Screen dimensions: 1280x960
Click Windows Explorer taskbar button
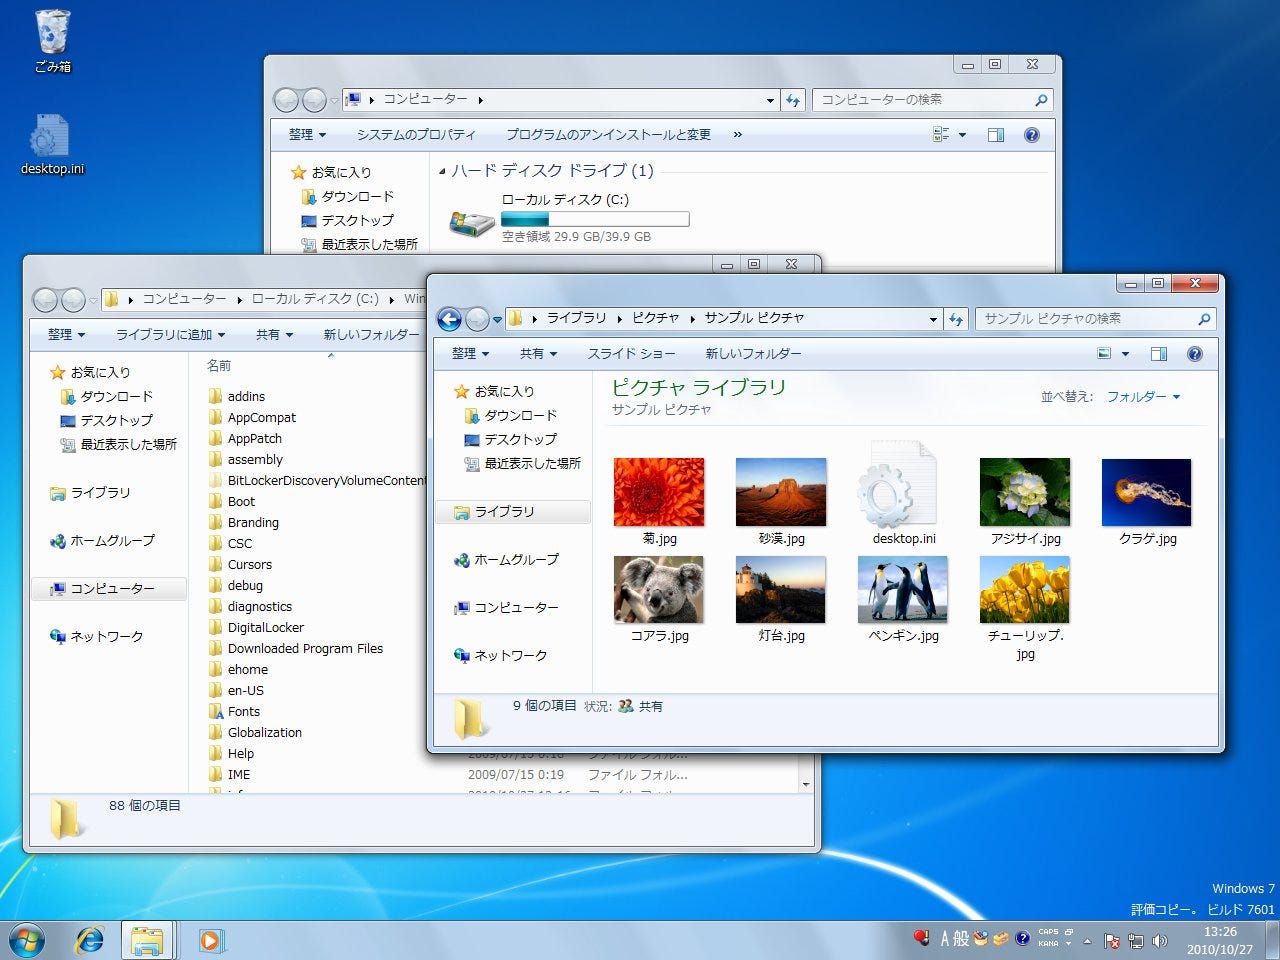[147, 940]
